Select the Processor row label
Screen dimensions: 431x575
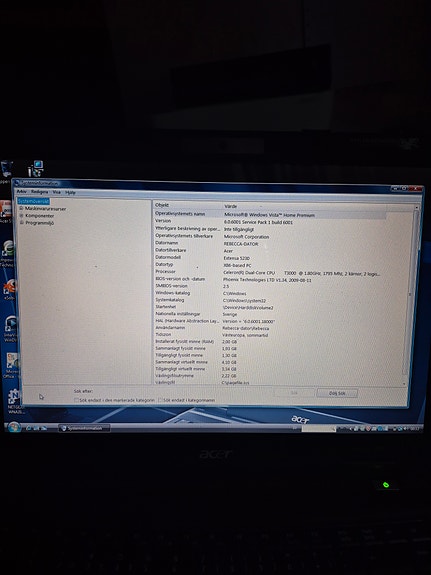point(165,271)
